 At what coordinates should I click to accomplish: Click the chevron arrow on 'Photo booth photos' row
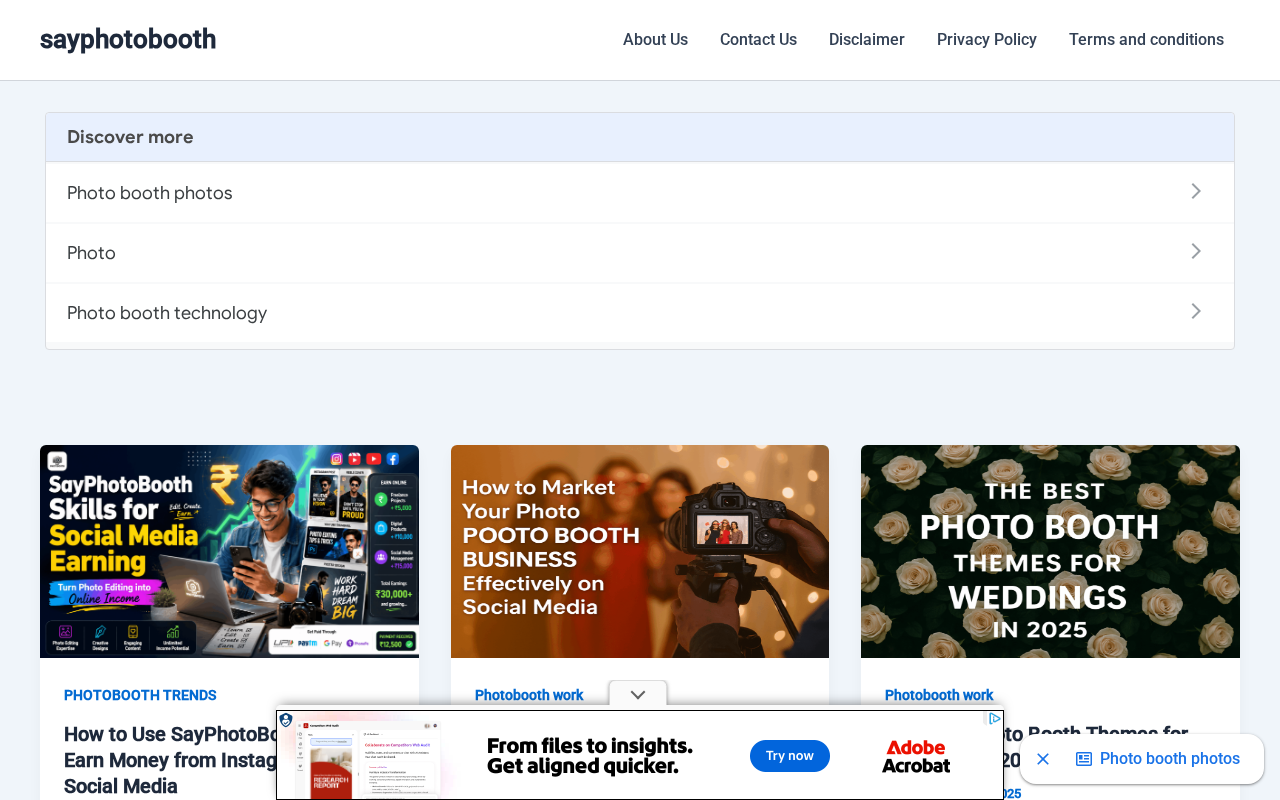tap(1196, 191)
